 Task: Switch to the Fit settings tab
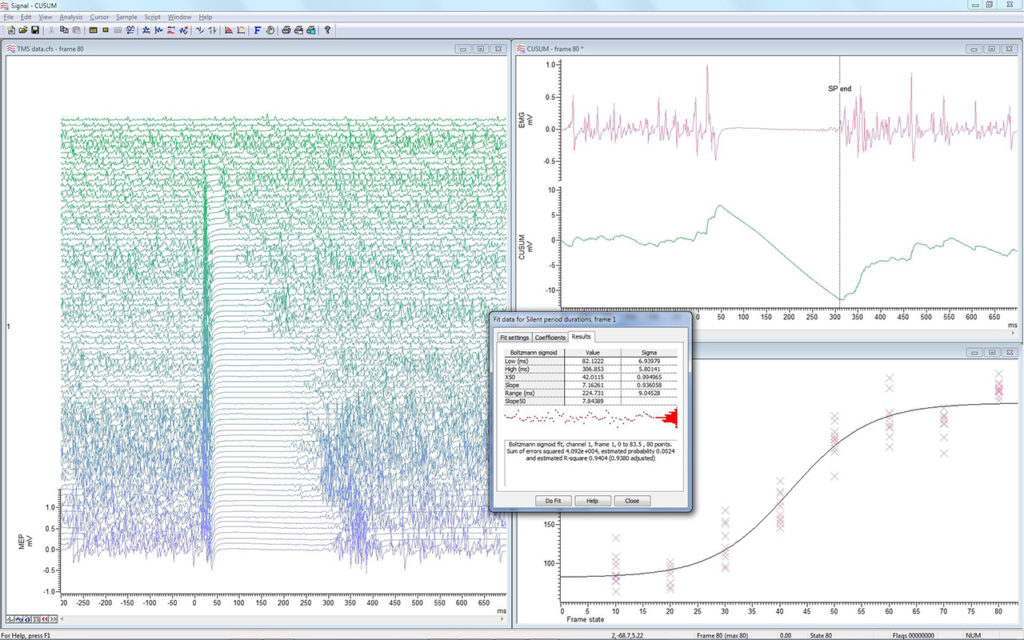click(514, 338)
